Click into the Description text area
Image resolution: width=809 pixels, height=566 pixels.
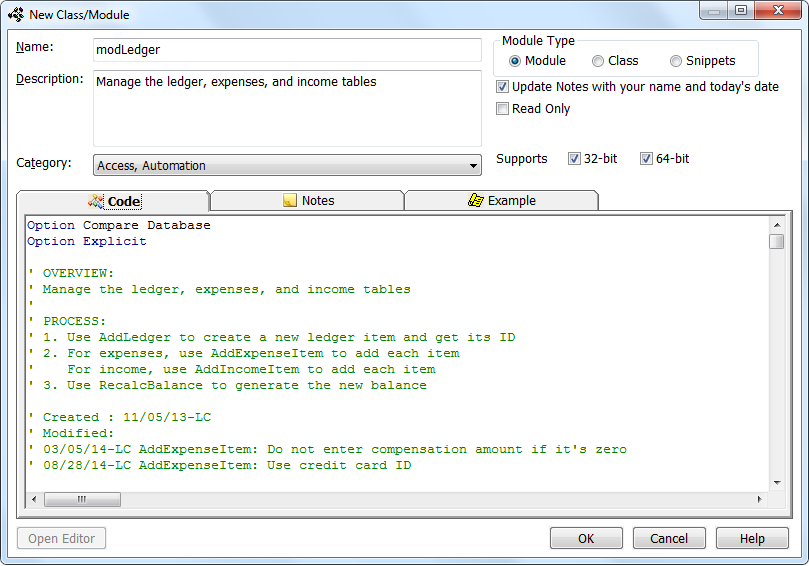pos(287,108)
